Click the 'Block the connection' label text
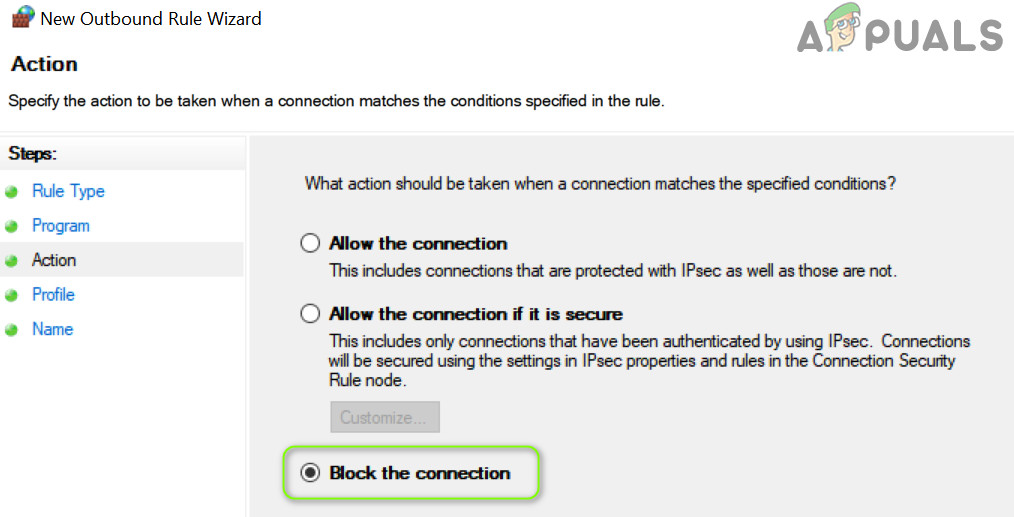Image resolution: width=1014 pixels, height=517 pixels. [420, 473]
